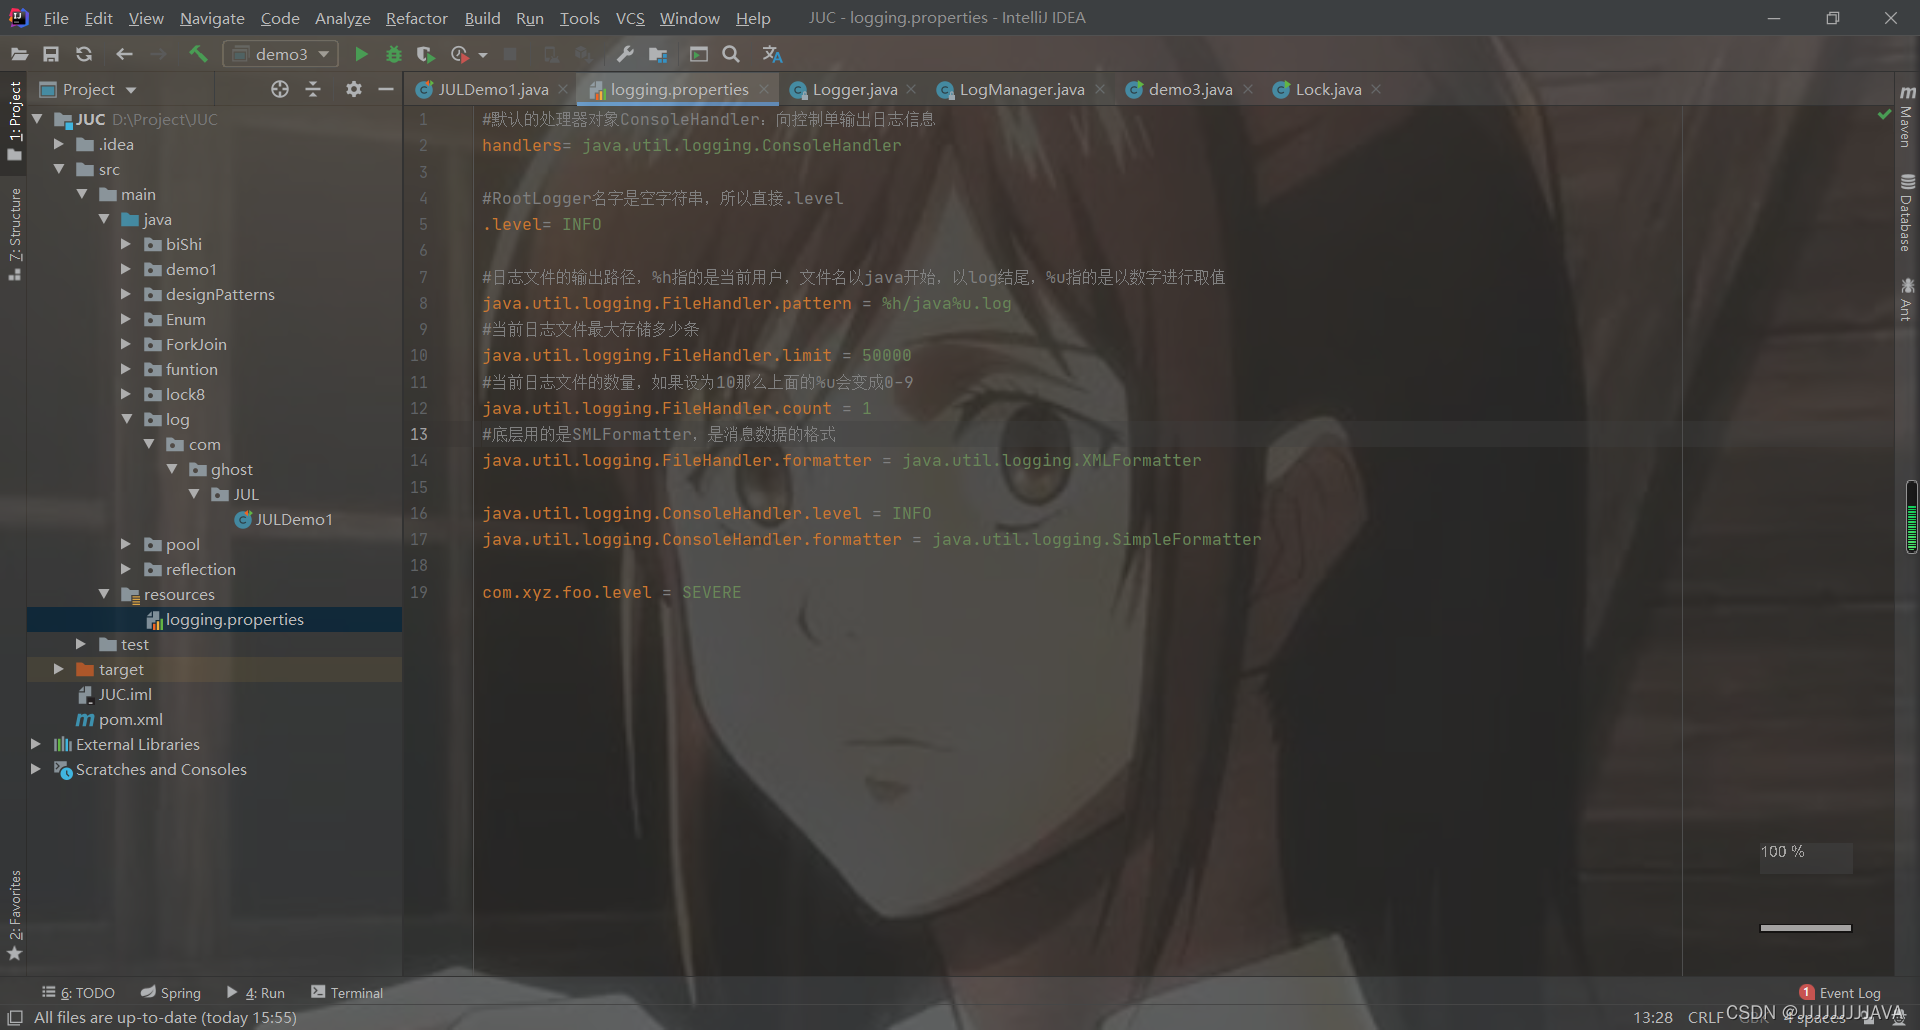Collapse the src folder

[59, 169]
